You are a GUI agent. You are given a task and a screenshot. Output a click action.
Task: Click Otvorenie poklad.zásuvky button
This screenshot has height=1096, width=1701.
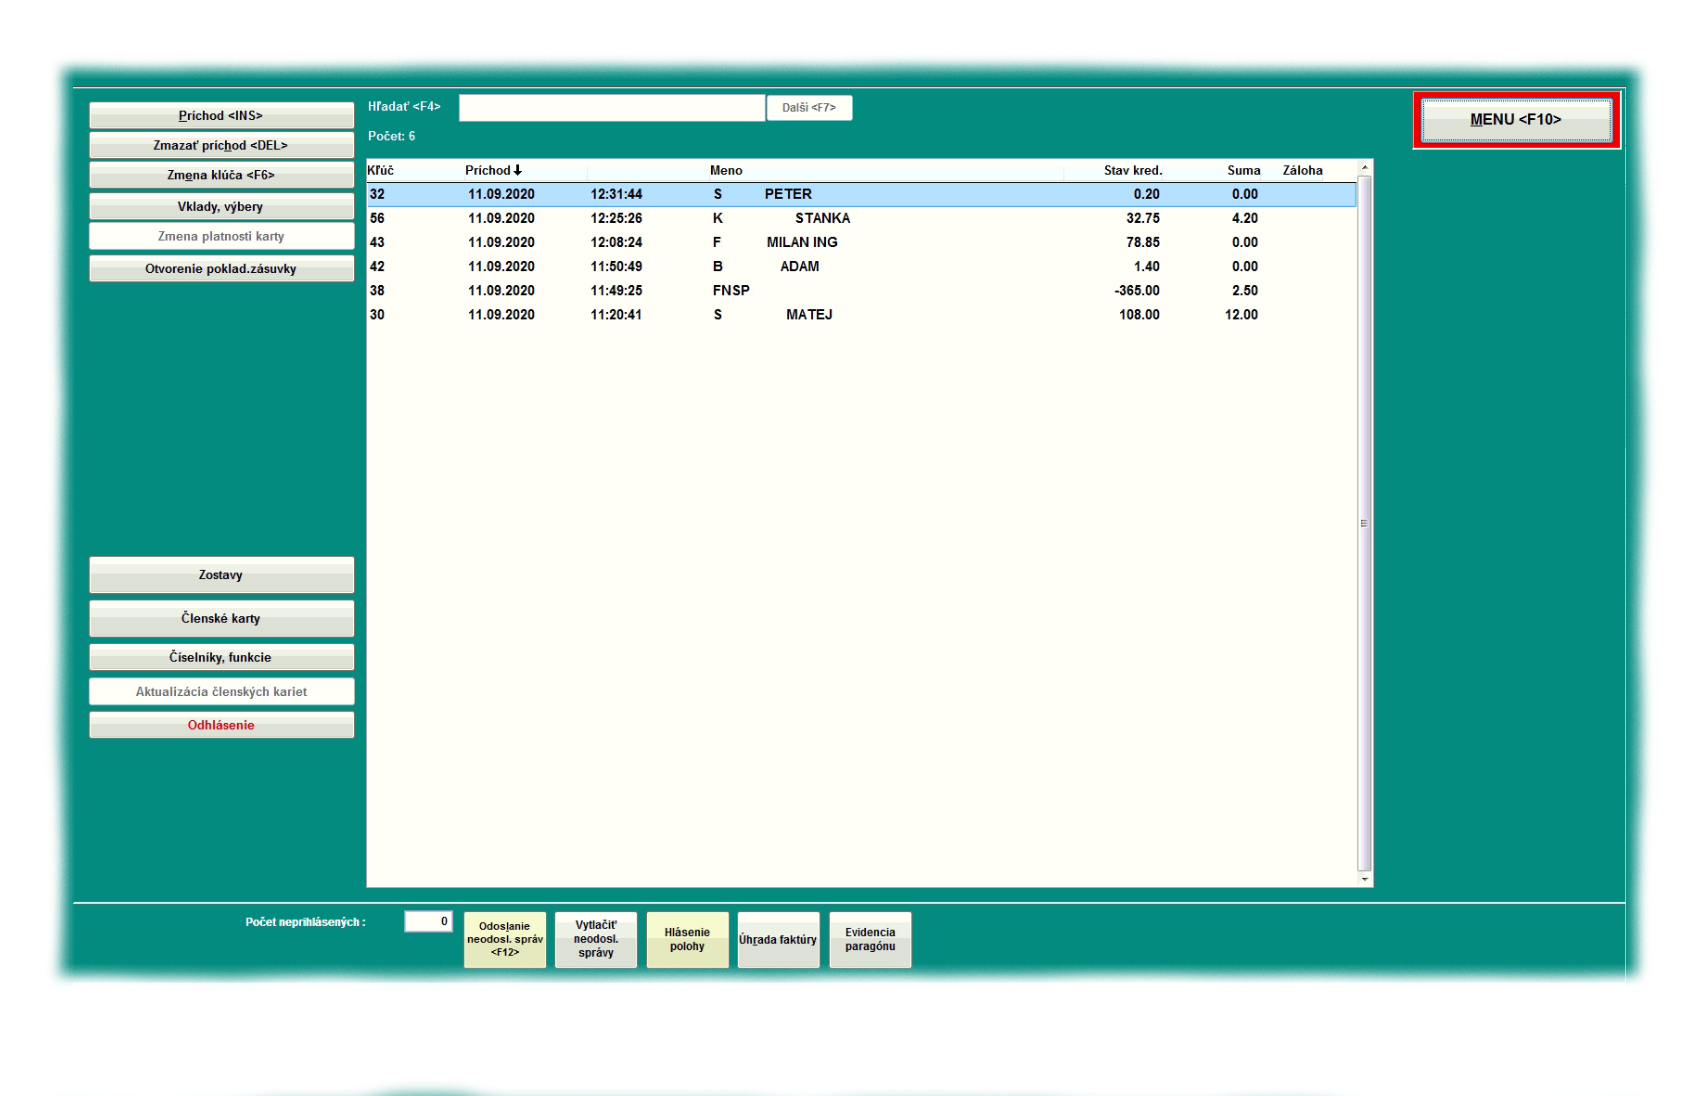click(x=221, y=269)
